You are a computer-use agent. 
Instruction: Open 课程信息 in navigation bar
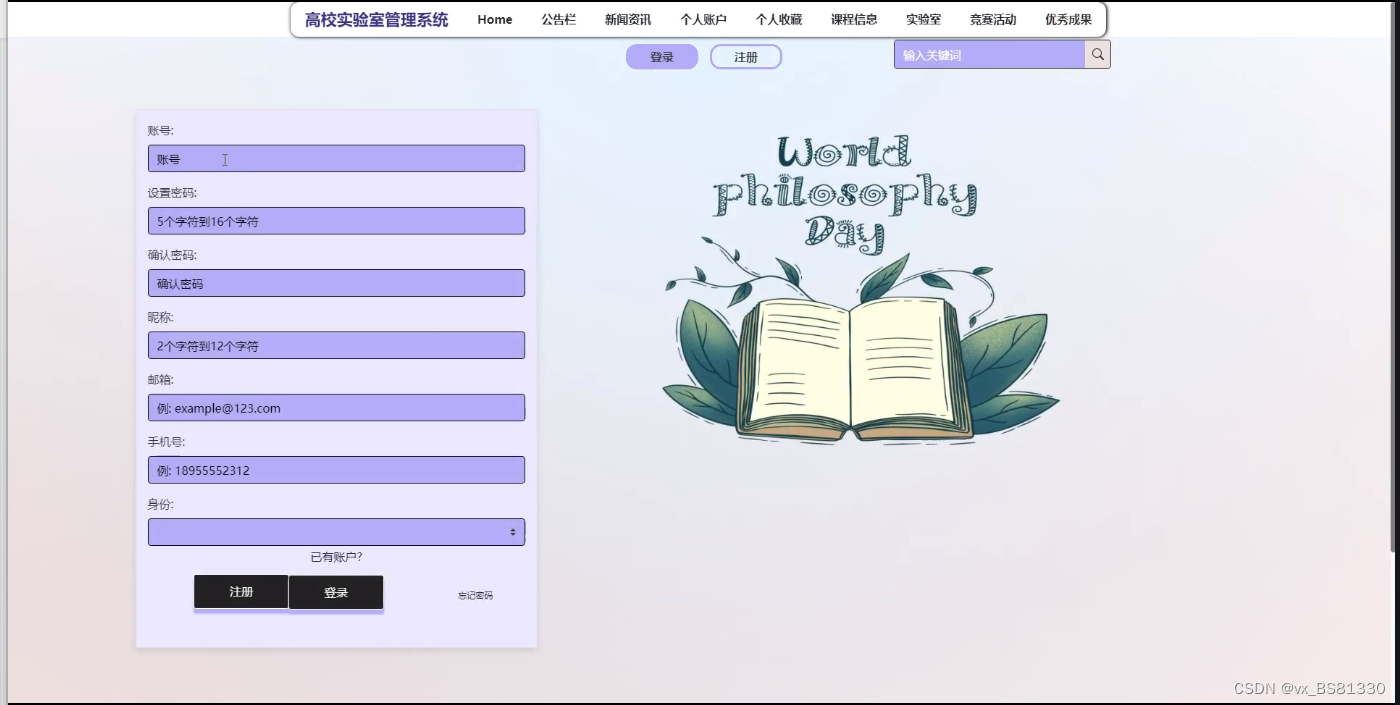[x=854, y=19]
